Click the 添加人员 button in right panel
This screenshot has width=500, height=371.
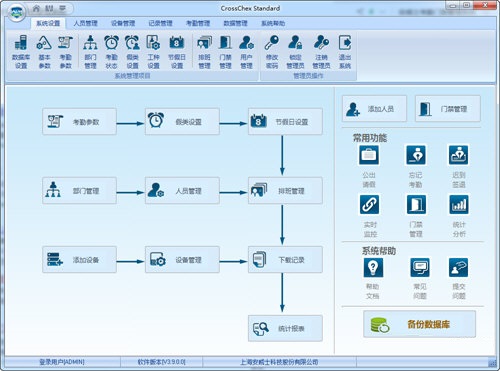click(x=374, y=109)
